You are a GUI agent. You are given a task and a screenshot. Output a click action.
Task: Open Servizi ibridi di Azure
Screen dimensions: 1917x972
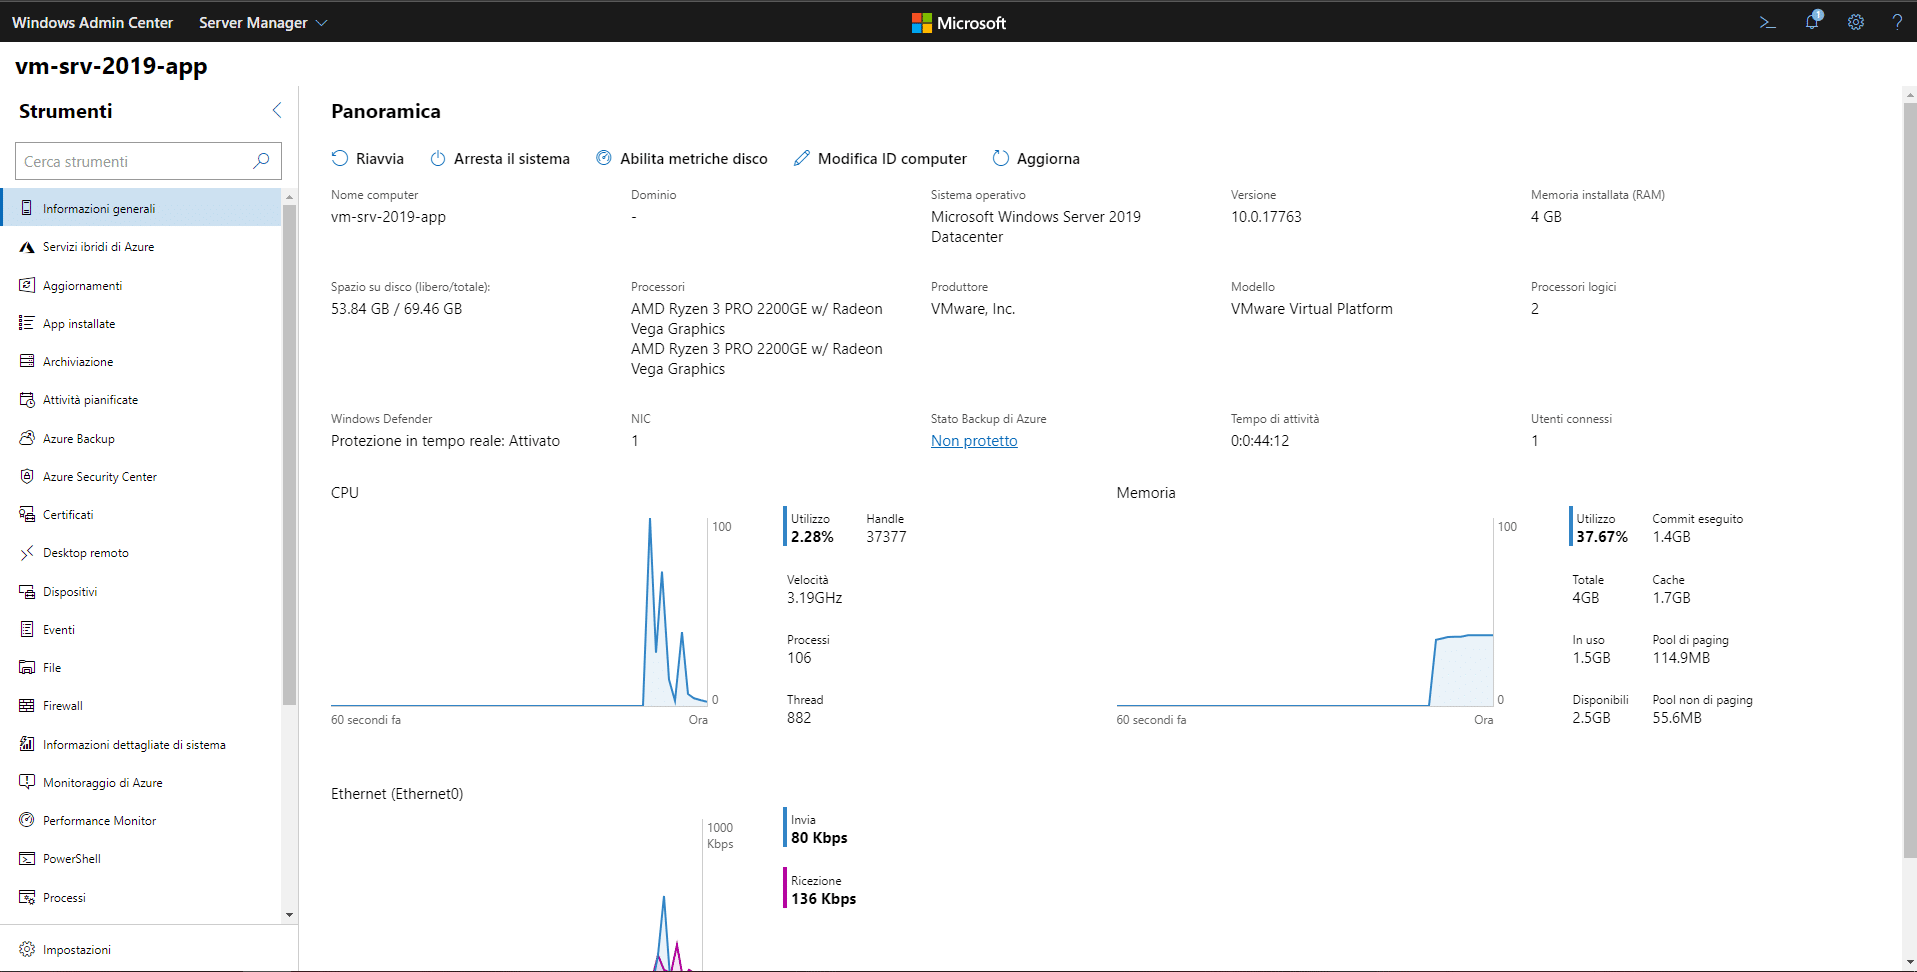[141, 246]
